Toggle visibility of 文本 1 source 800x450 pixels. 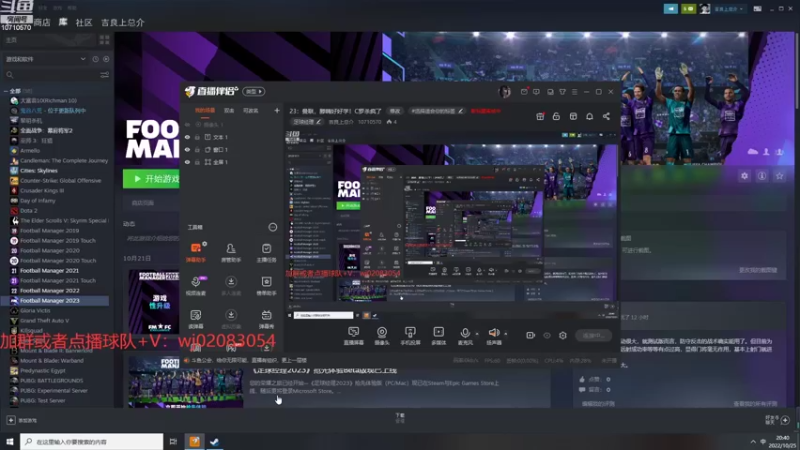click(187, 137)
